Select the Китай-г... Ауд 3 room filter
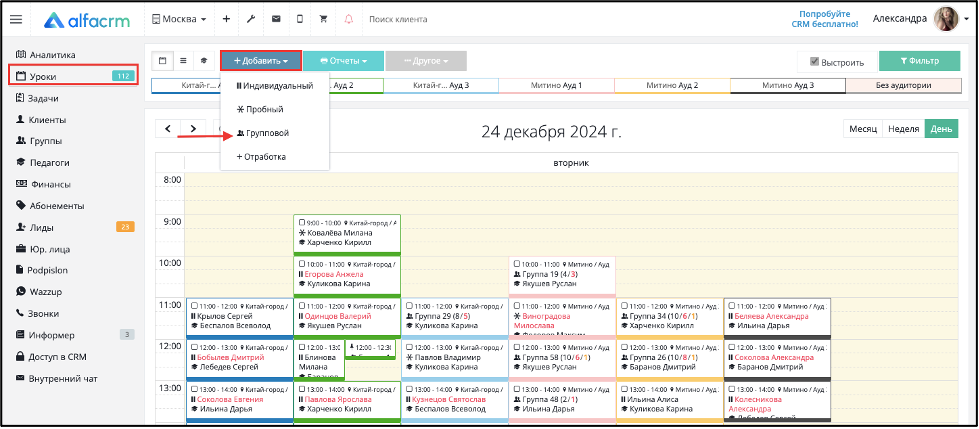Viewport: 979px width, 429px height. point(441,86)
